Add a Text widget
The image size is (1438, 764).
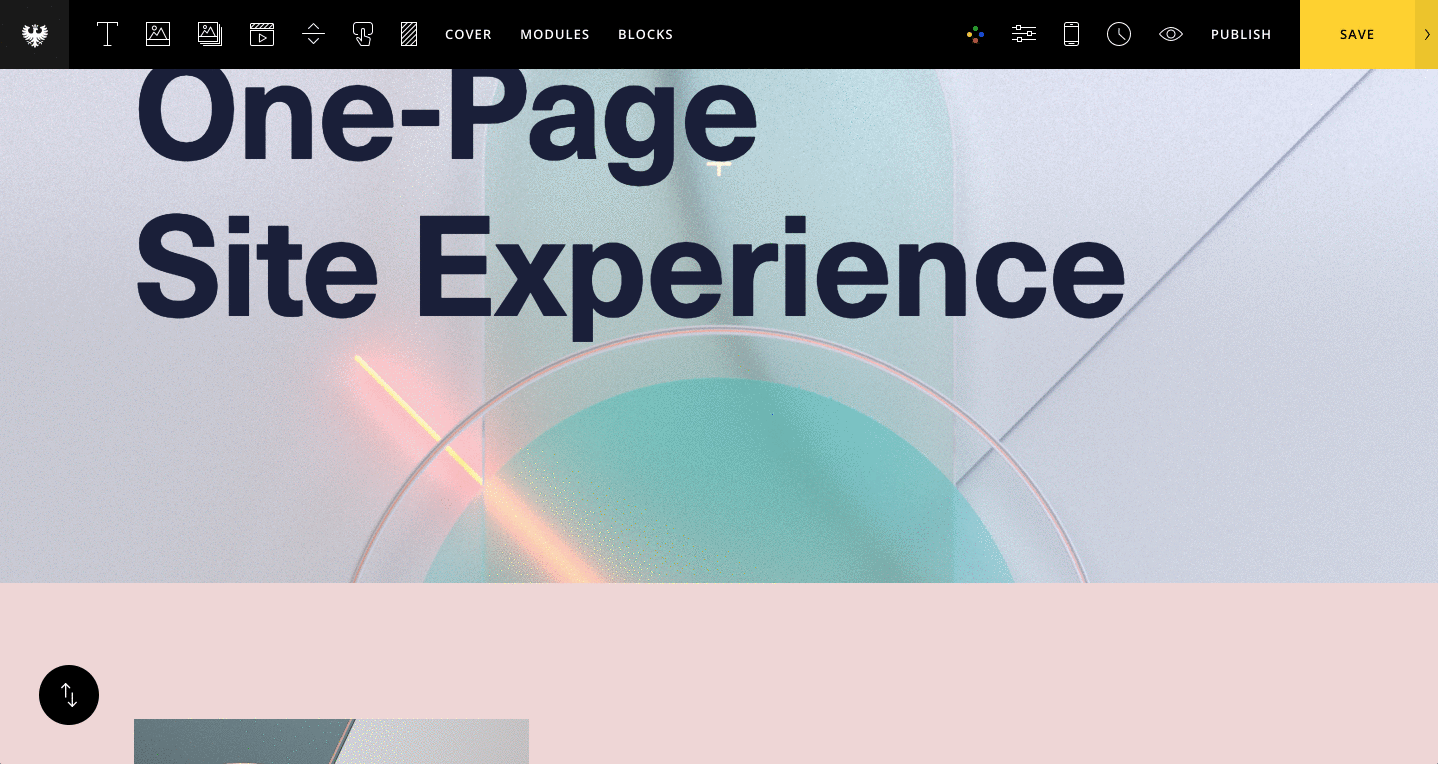[x=107, y=34]
